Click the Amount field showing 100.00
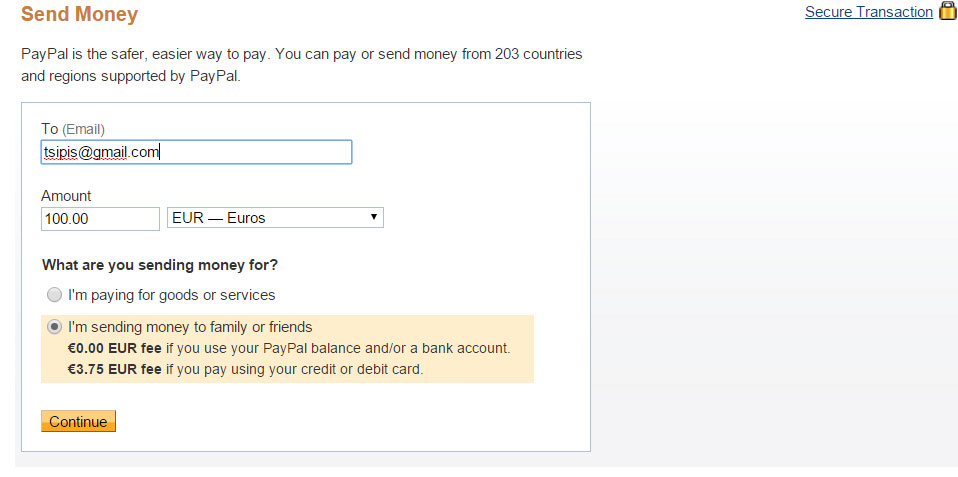Viewport: 958px width, 477px height. coord(100,219)
